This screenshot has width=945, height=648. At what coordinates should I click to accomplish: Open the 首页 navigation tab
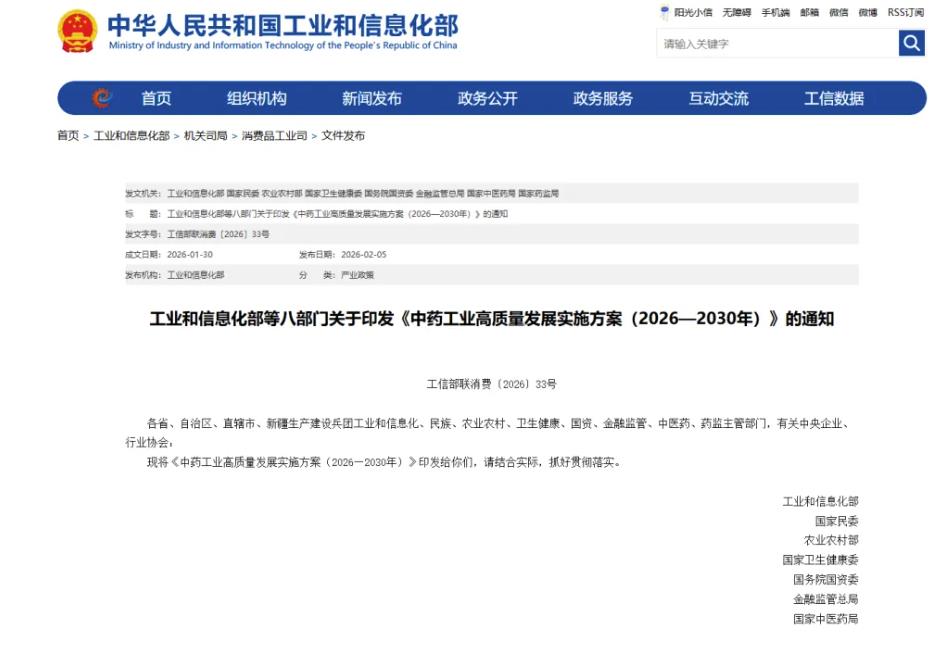click(x=156, y=98)
